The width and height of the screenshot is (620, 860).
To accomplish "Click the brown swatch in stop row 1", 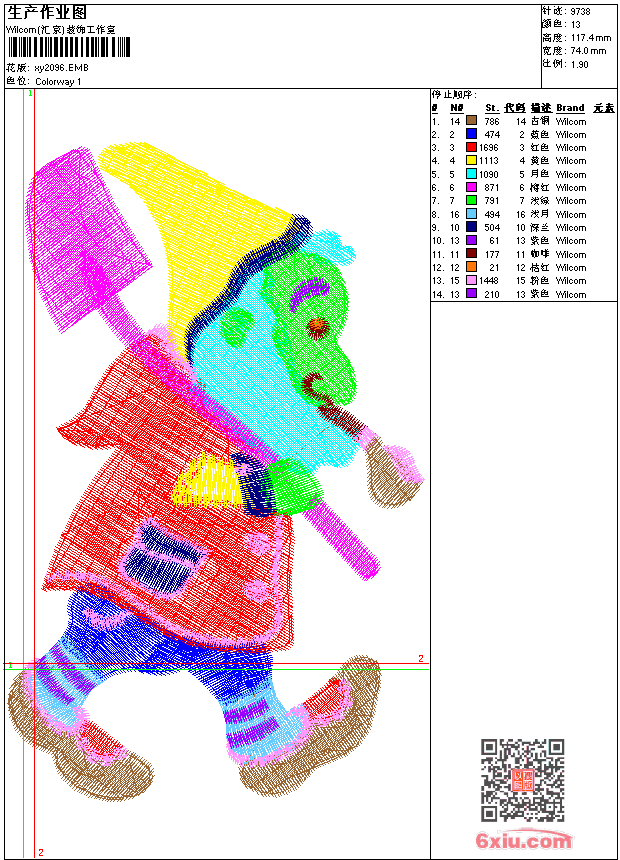I will click(471, 121).
